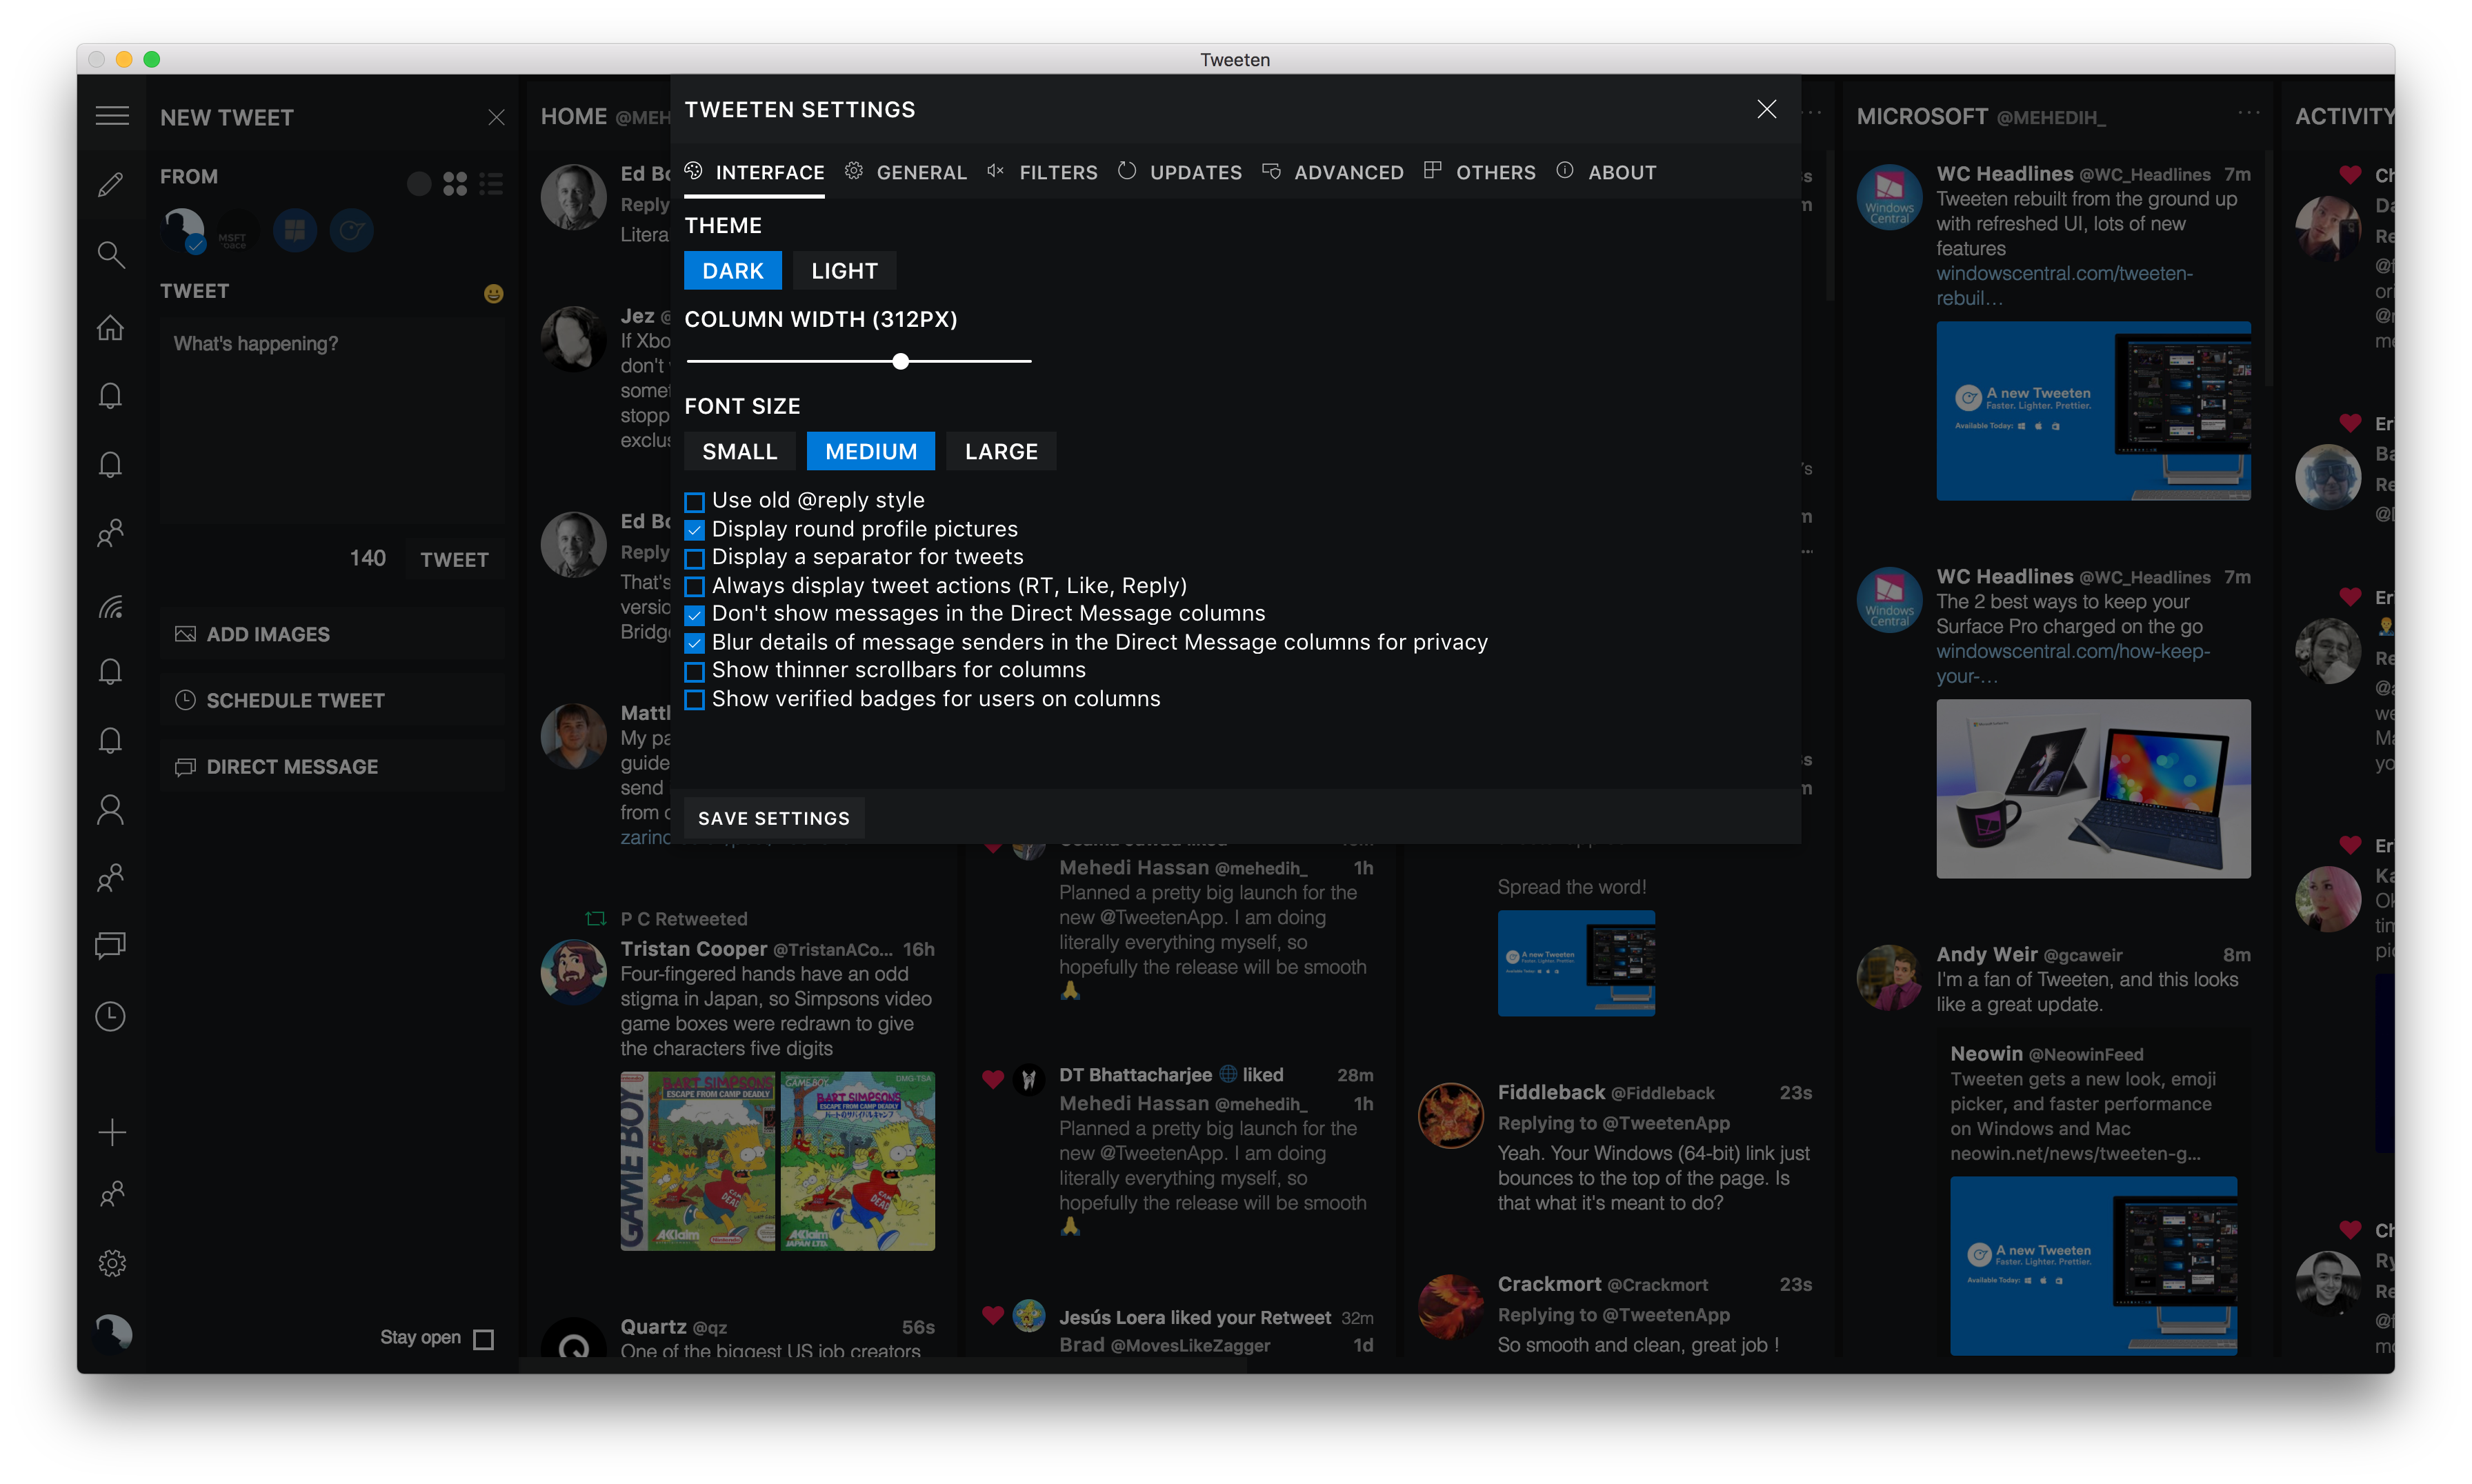Switch account view to grid icon

pyautogui.click(x=455, y=184)
